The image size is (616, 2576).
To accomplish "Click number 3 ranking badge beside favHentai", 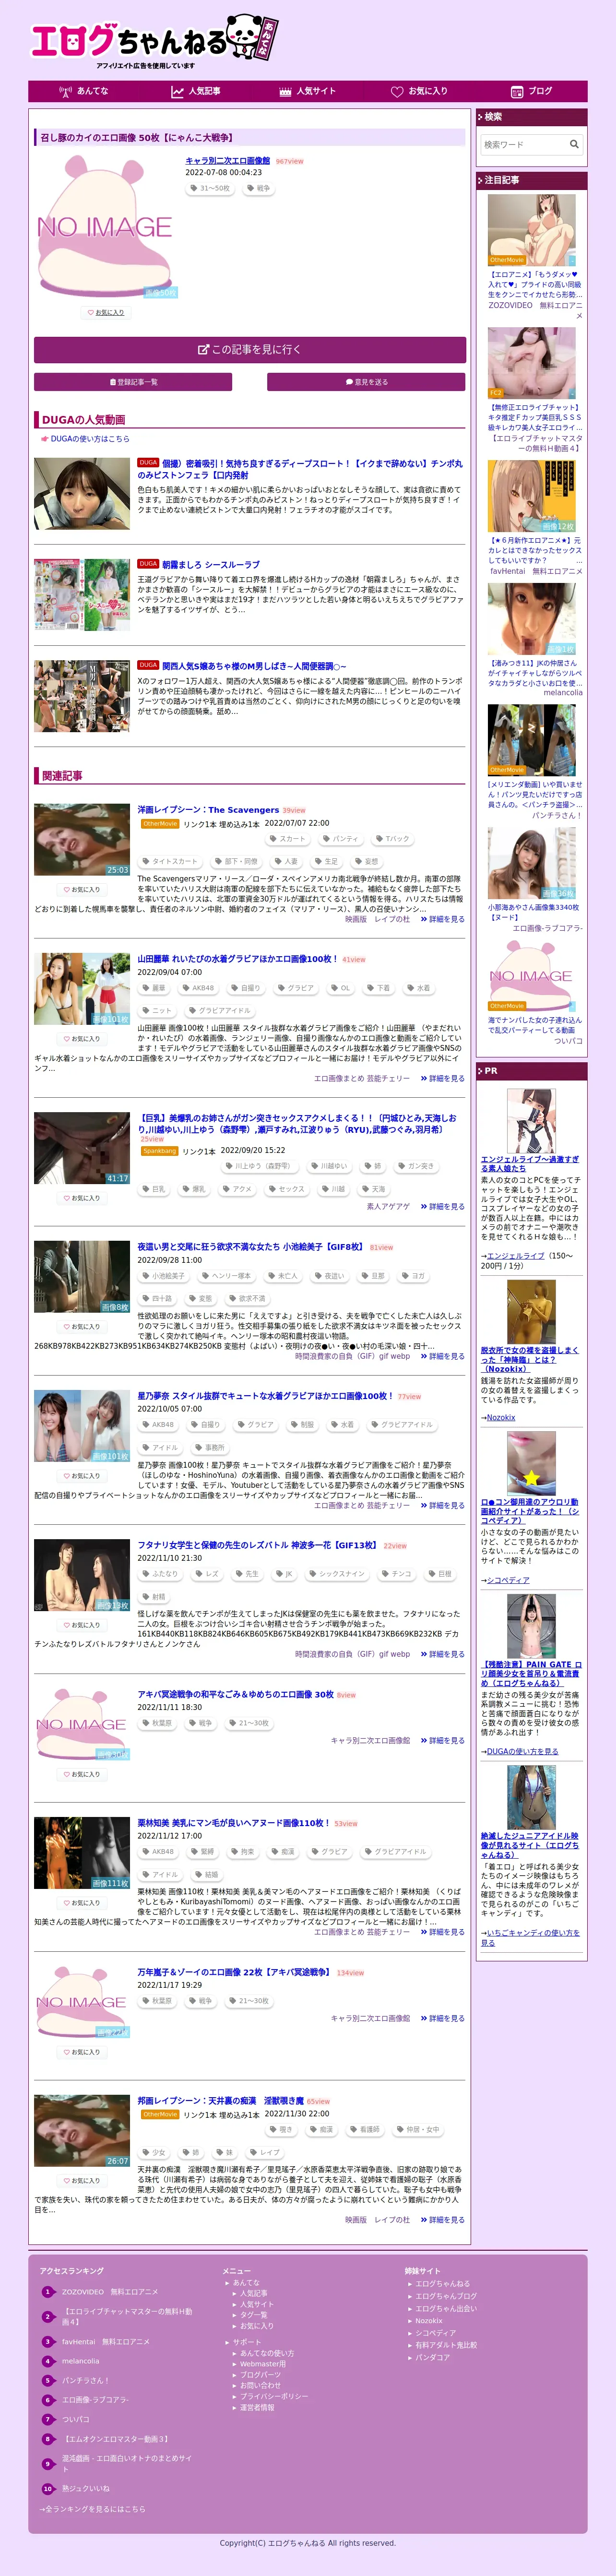I will [x=47, y=2341].
